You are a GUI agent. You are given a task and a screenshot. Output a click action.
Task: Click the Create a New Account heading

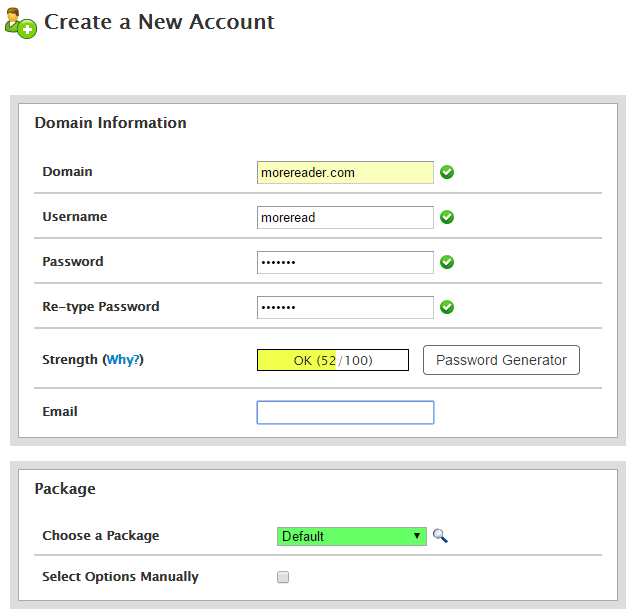coord(159,22)
